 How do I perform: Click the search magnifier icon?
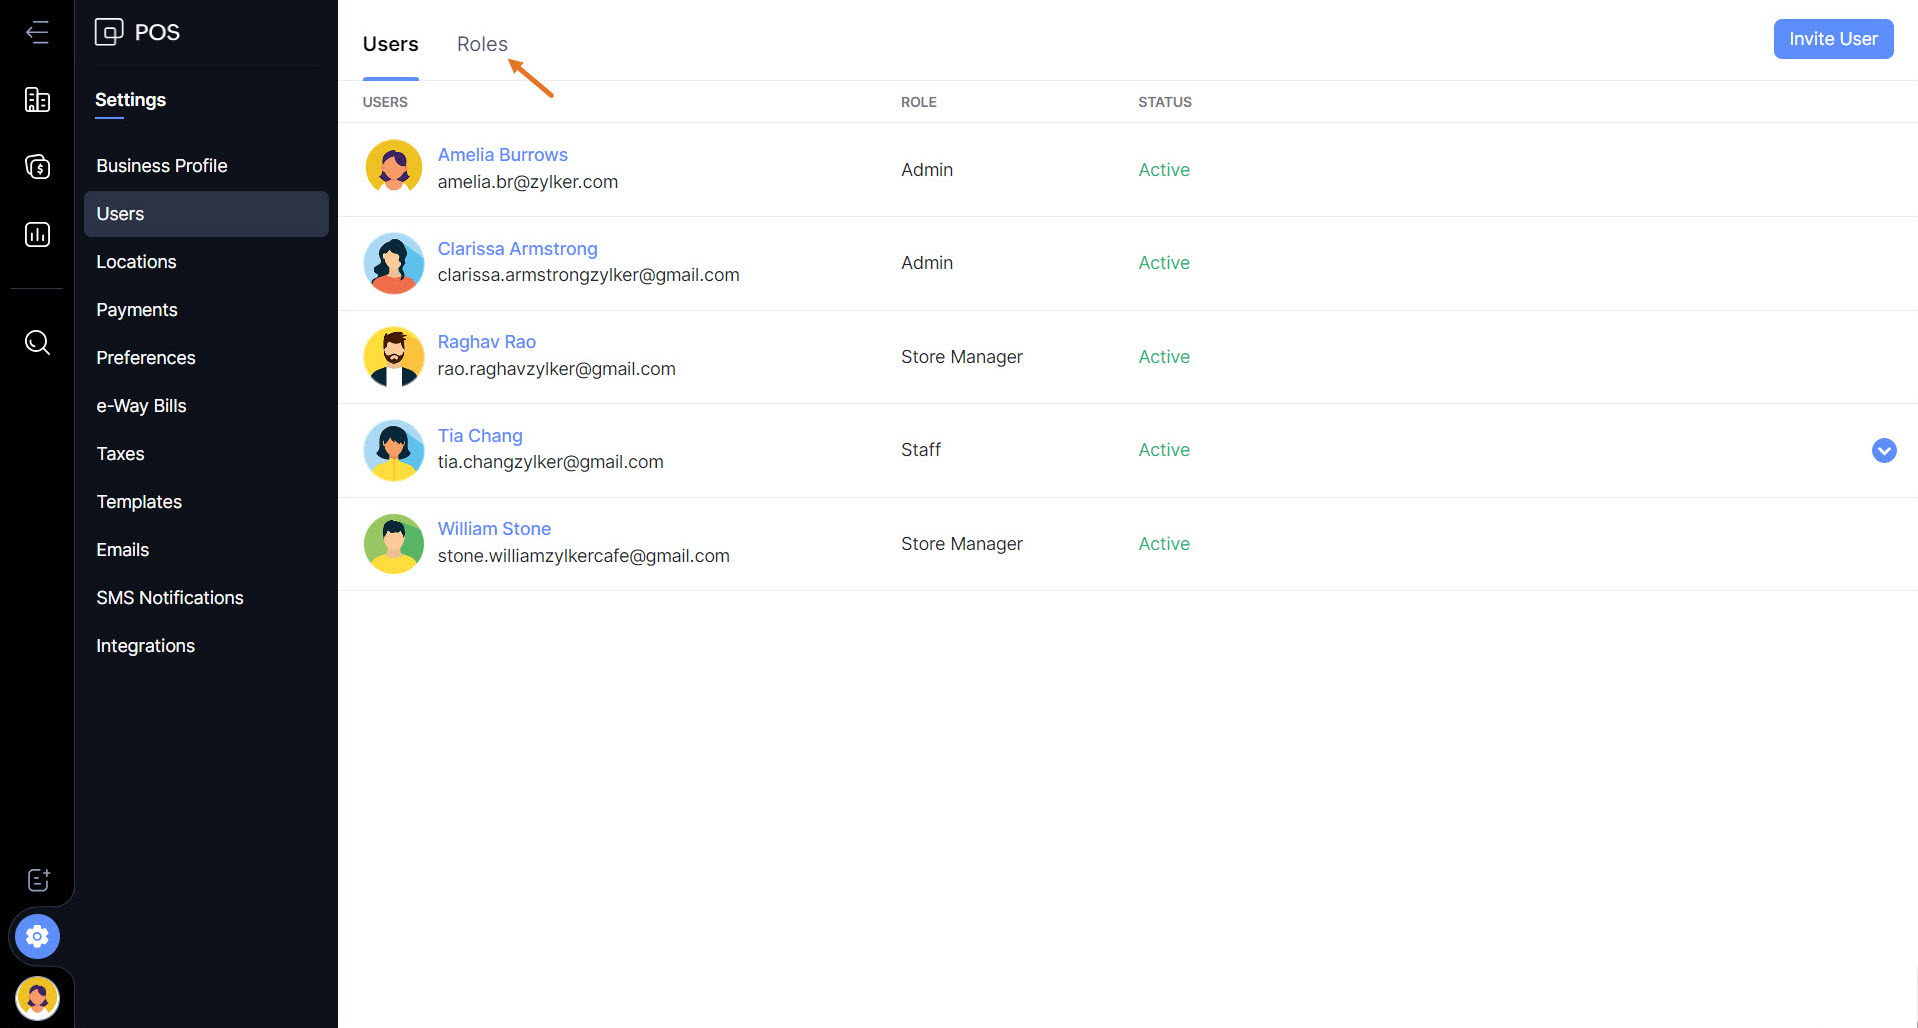tap(37, 343)
